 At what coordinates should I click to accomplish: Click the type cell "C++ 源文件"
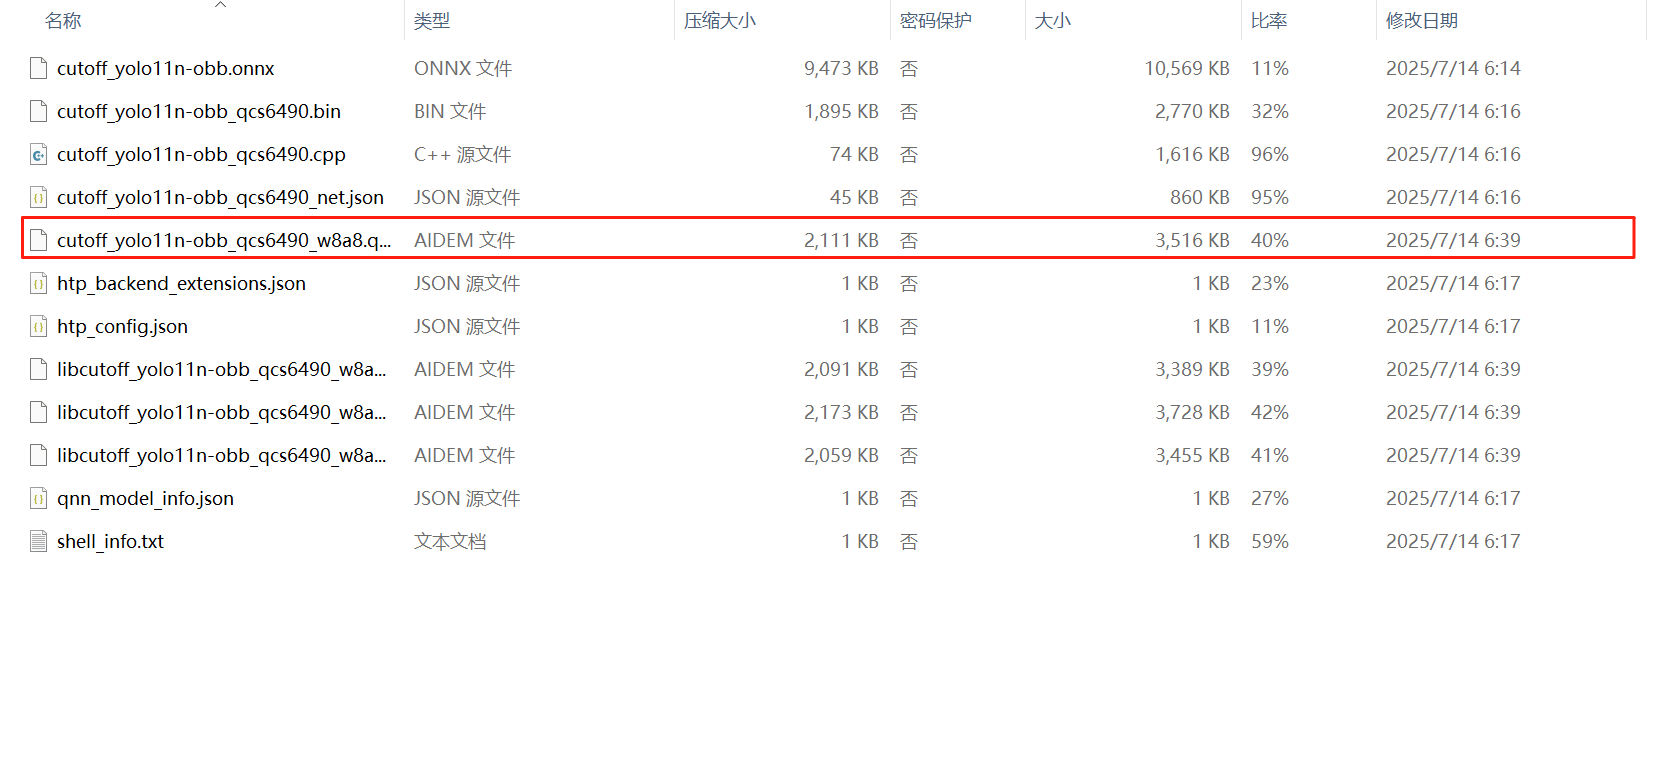point(463,154)
